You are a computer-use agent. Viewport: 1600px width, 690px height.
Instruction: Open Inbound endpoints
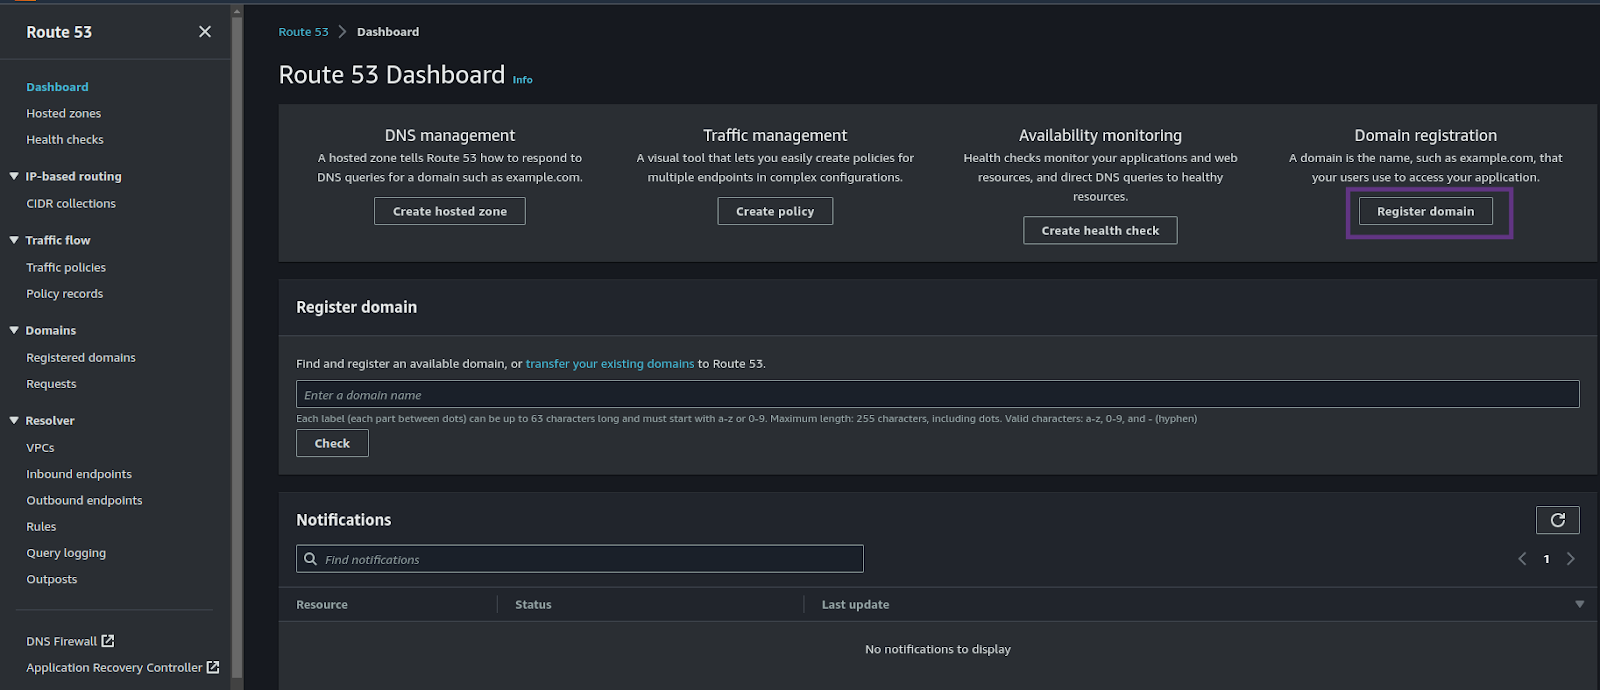pos(79,474)
